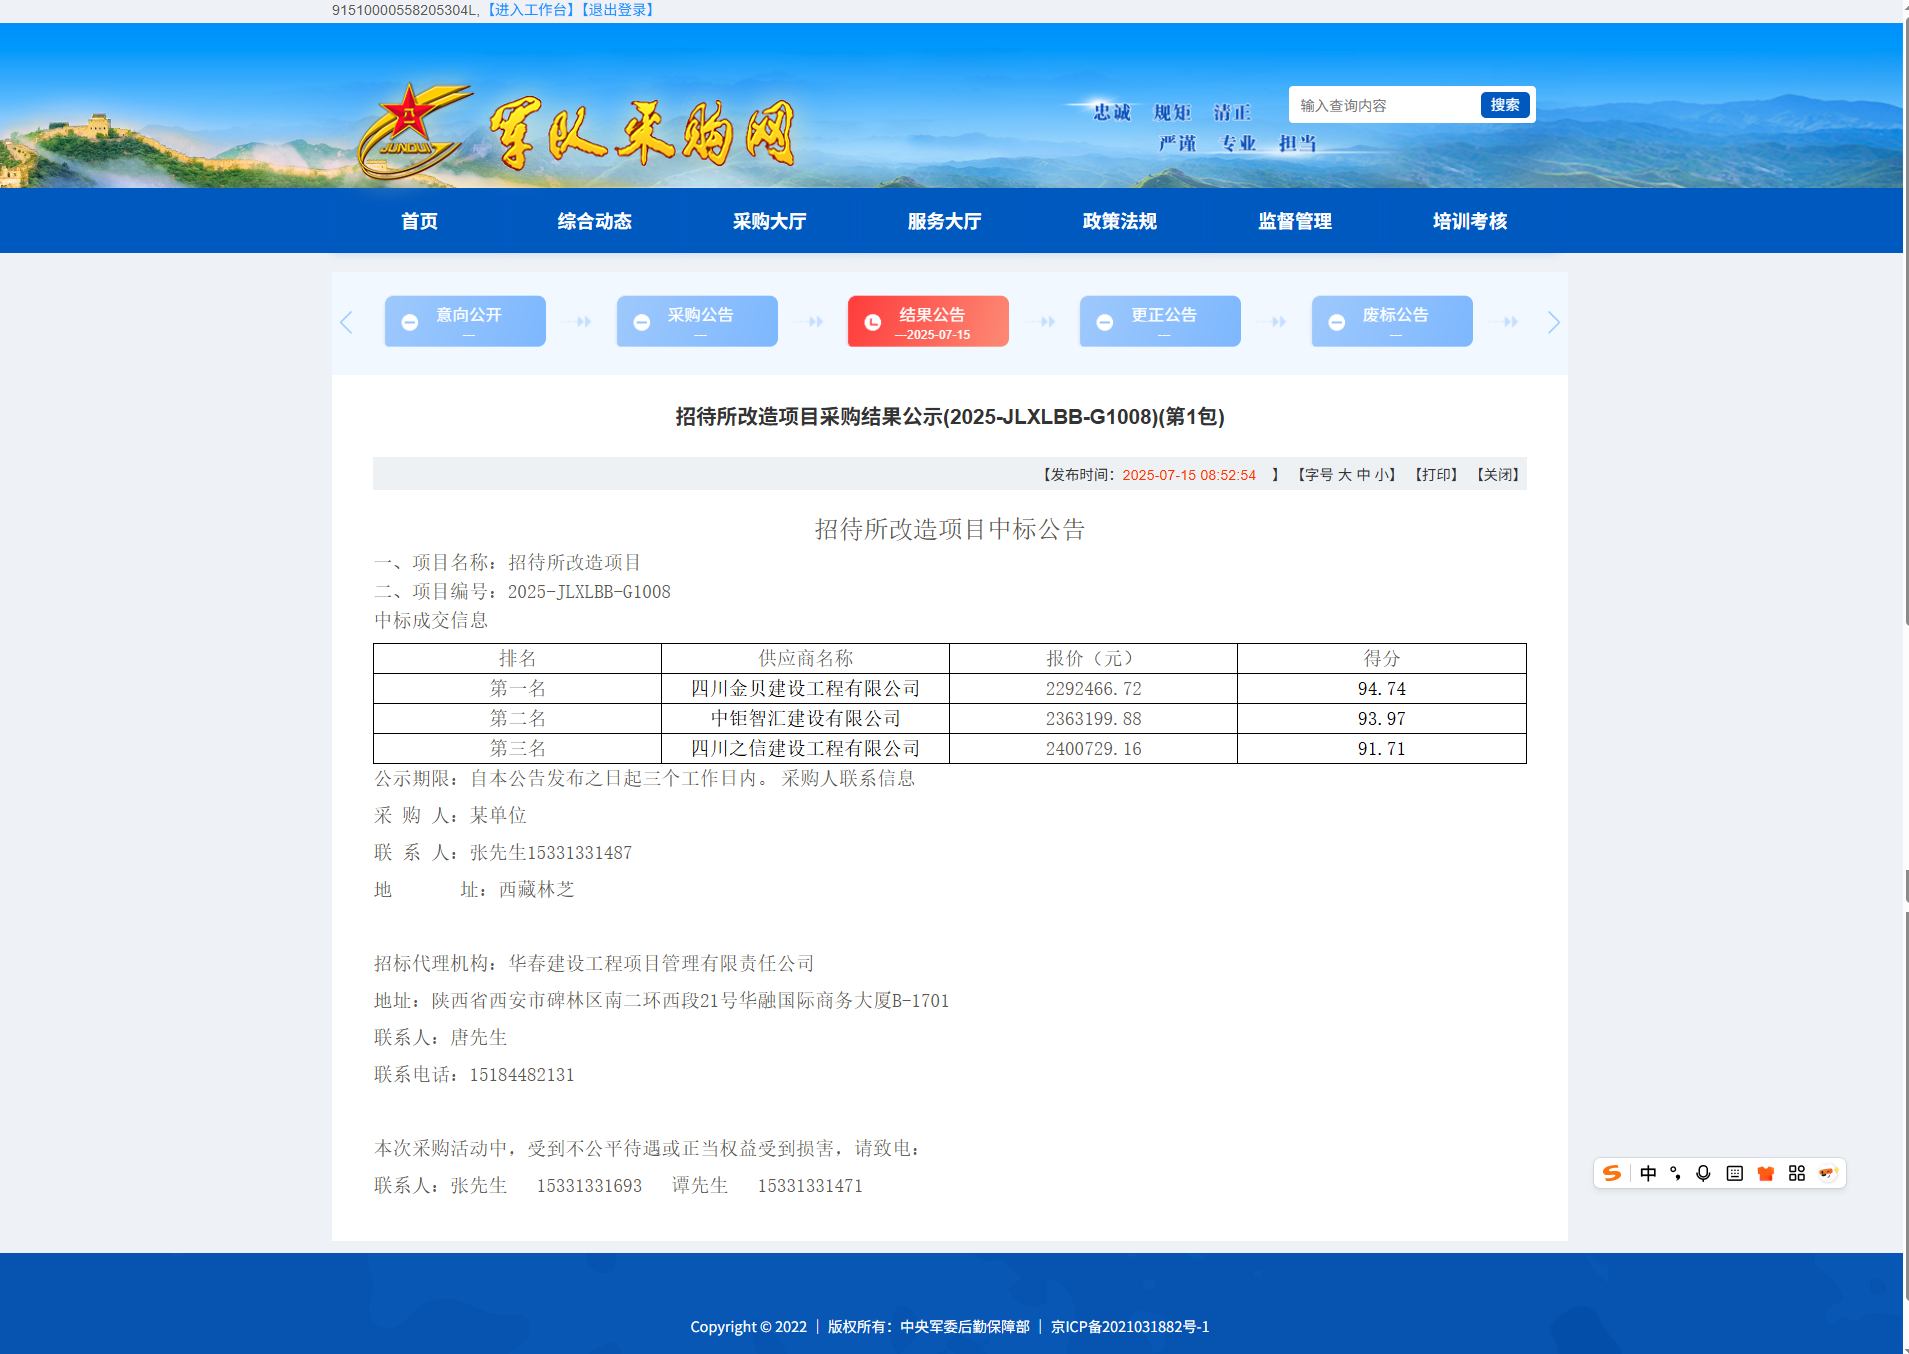Click score cell 91.71

pos(1381,749)
